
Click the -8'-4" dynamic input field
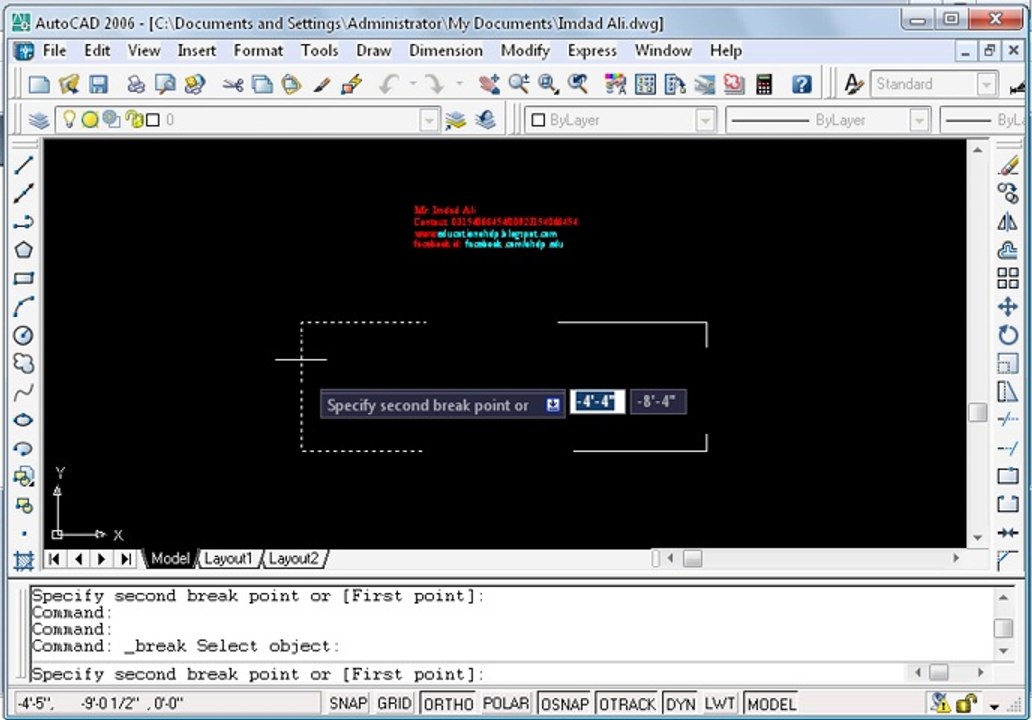pyautogui.click(x=658, y=401)
